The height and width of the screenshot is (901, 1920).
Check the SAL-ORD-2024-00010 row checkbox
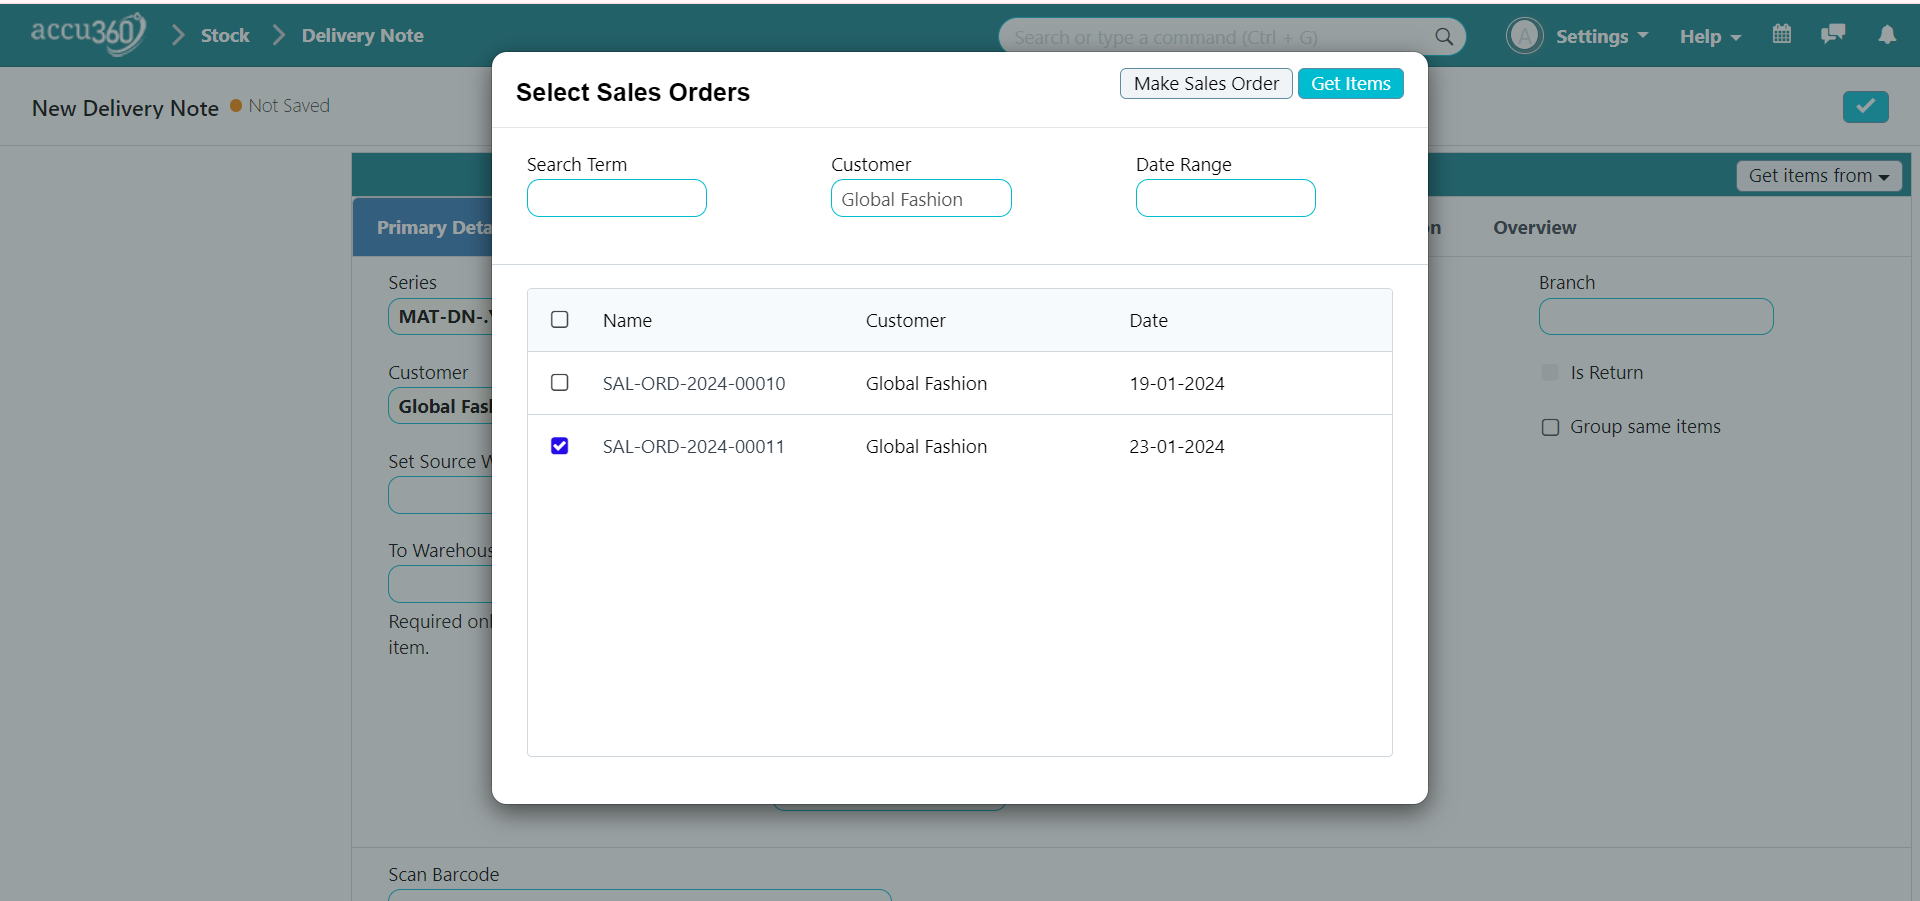coord(560,382)
